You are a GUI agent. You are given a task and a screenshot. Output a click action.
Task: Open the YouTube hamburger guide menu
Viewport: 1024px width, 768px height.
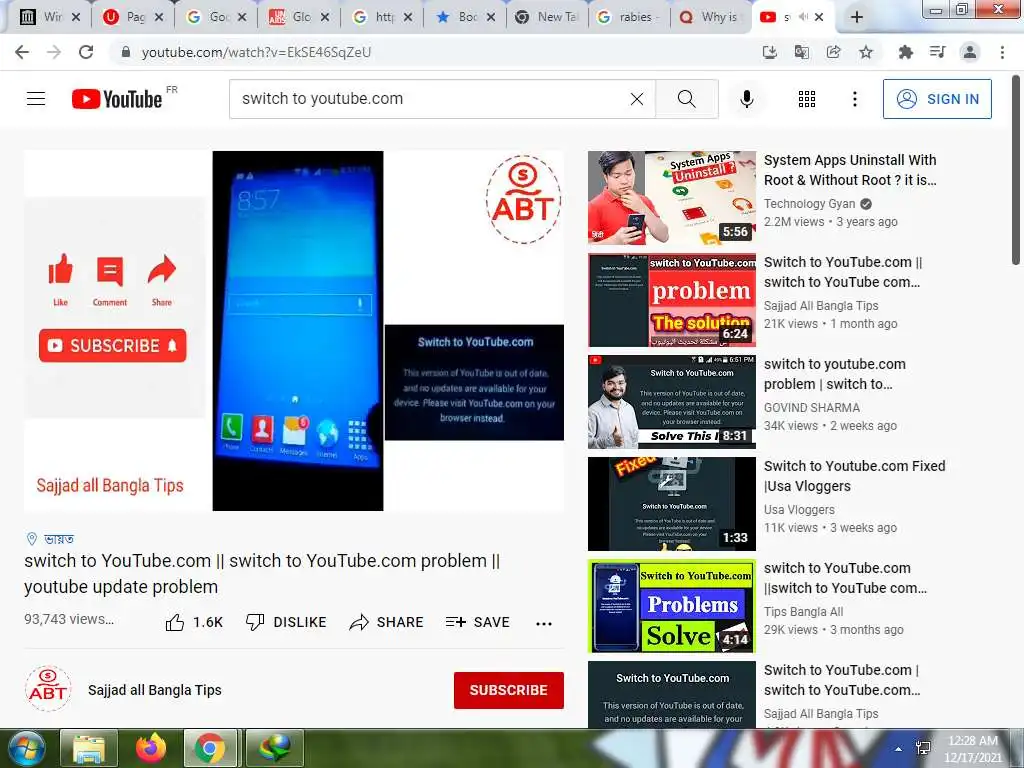click(x=36, y=99)
